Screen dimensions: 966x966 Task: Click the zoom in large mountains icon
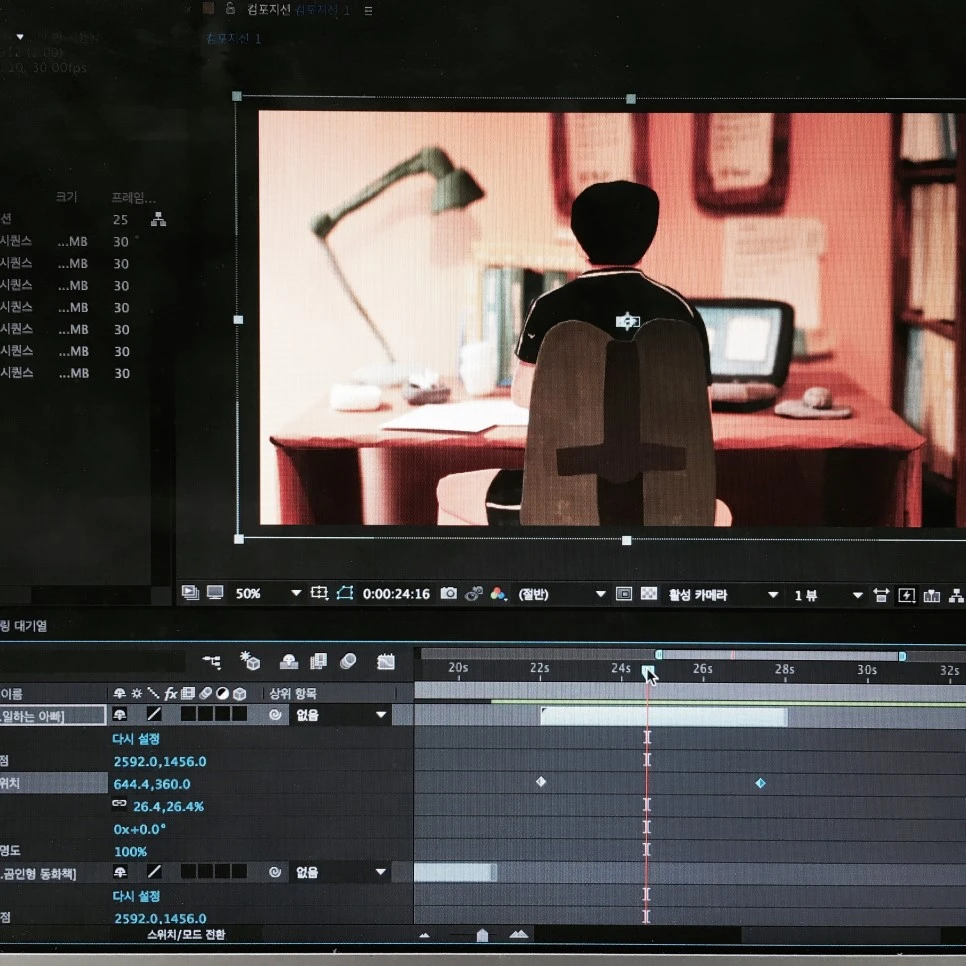519,935
